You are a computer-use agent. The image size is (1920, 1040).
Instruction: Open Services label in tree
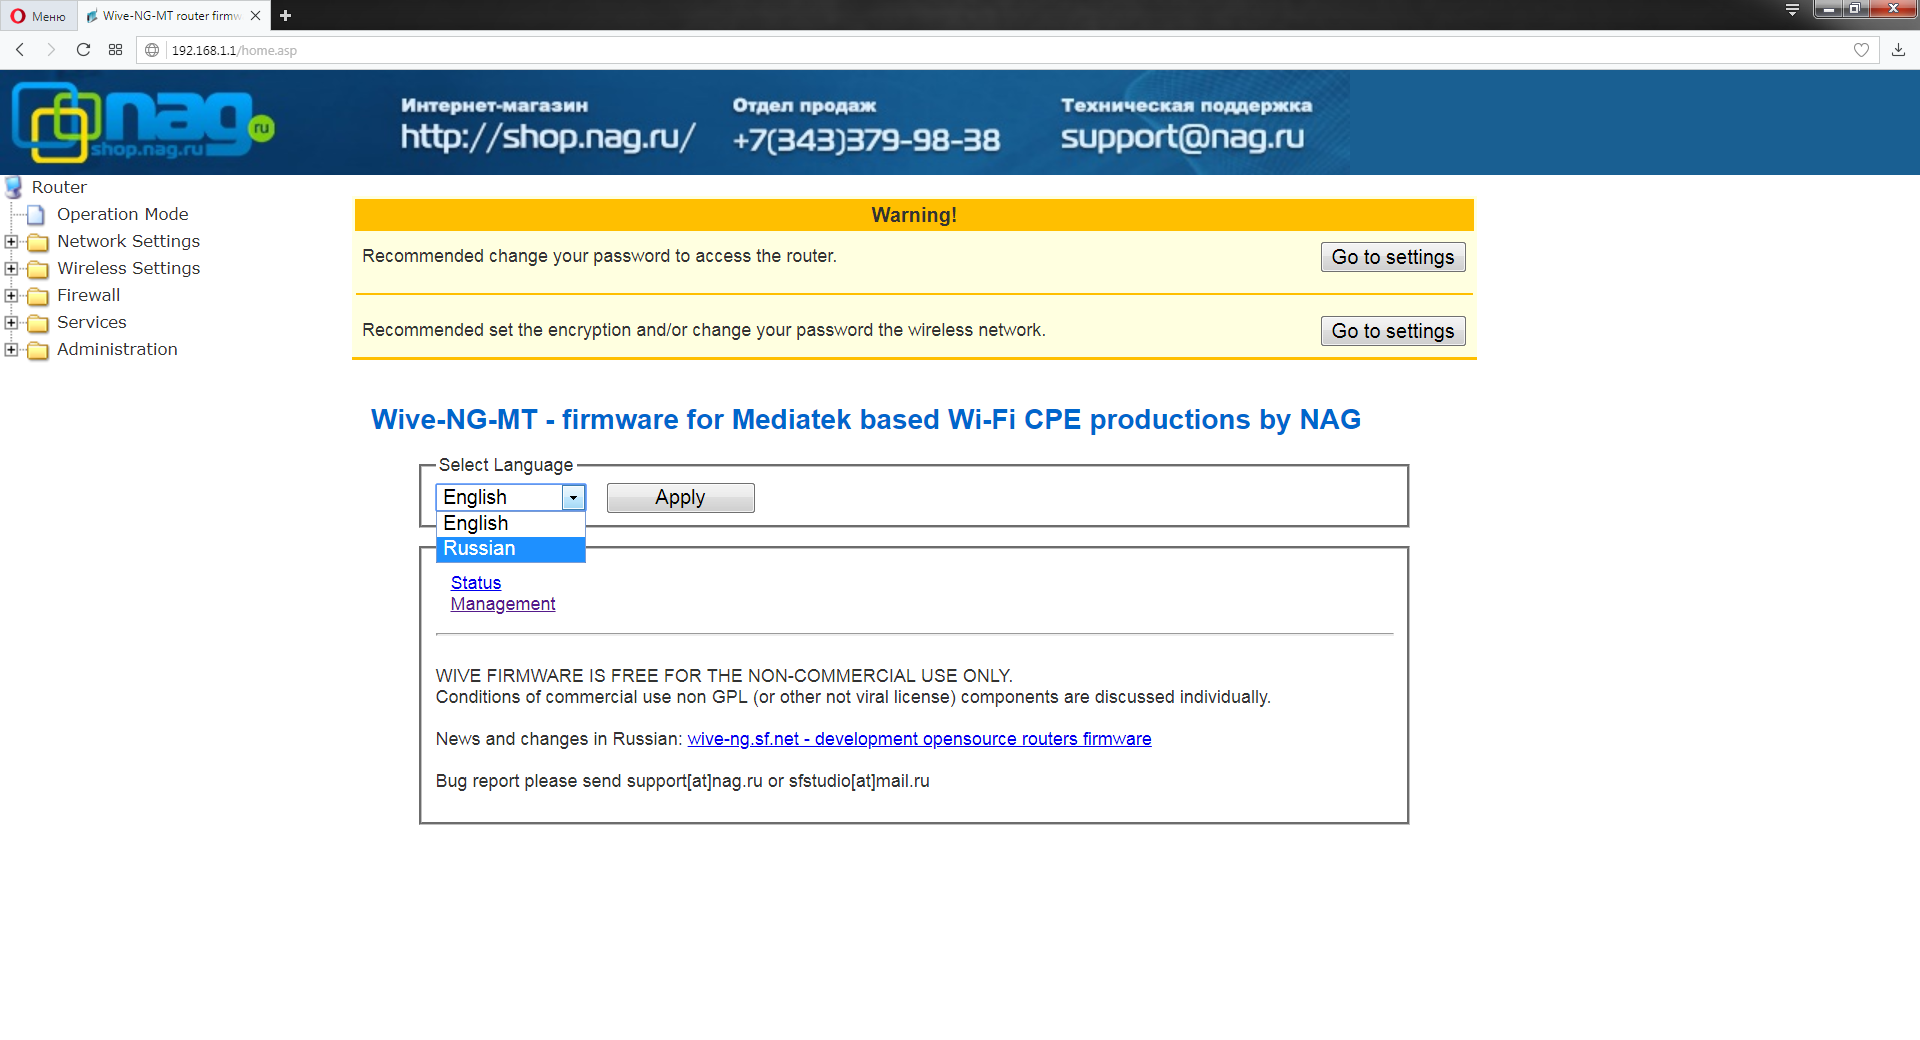(91, 322)
